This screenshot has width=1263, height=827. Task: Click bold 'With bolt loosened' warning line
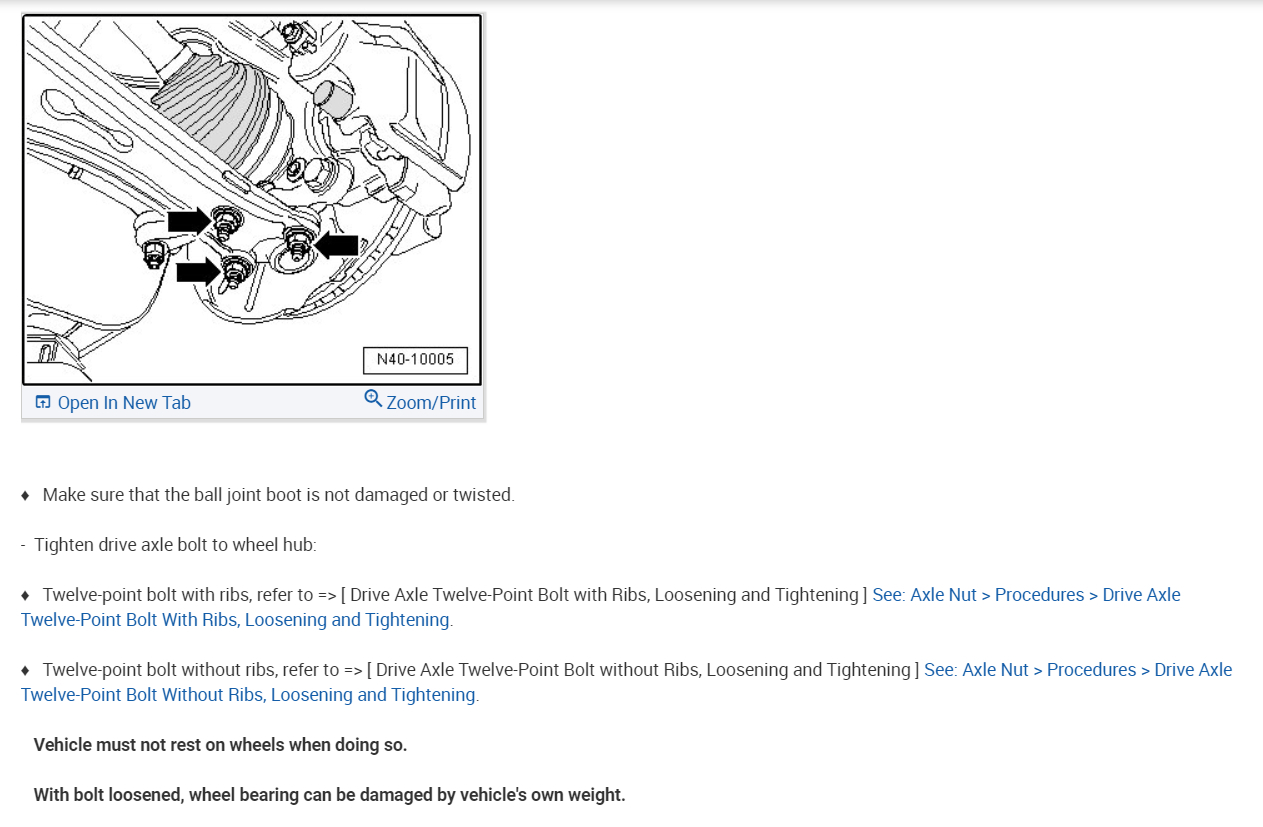pyautogui.click(x=329, y=795)
